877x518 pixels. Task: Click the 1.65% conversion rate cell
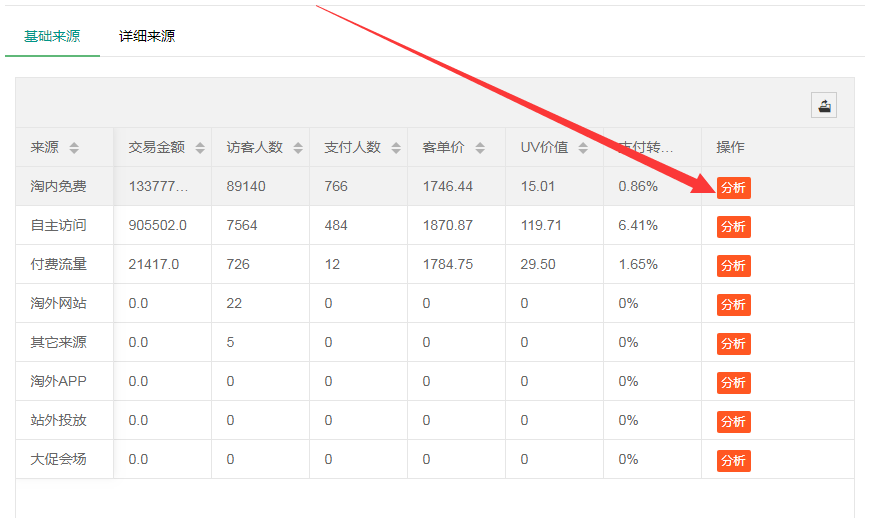[652, 264]
